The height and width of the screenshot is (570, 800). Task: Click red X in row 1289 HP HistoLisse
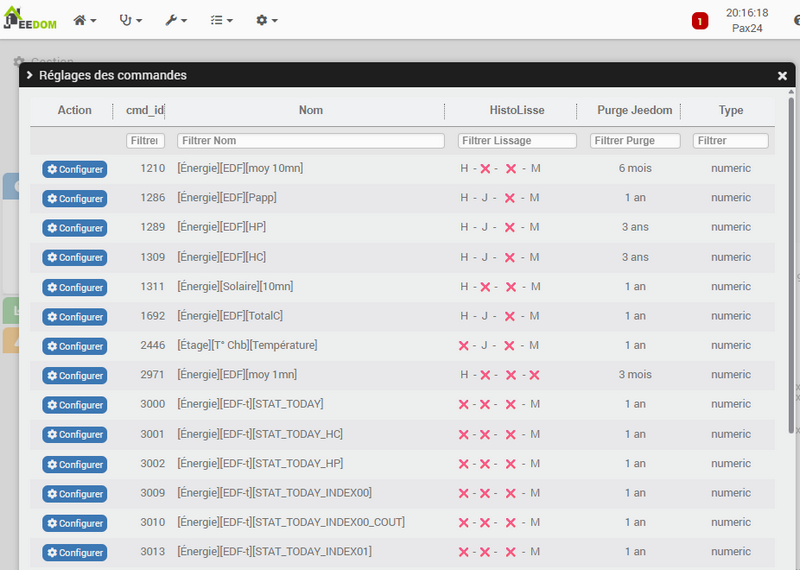tap(510, 228)
